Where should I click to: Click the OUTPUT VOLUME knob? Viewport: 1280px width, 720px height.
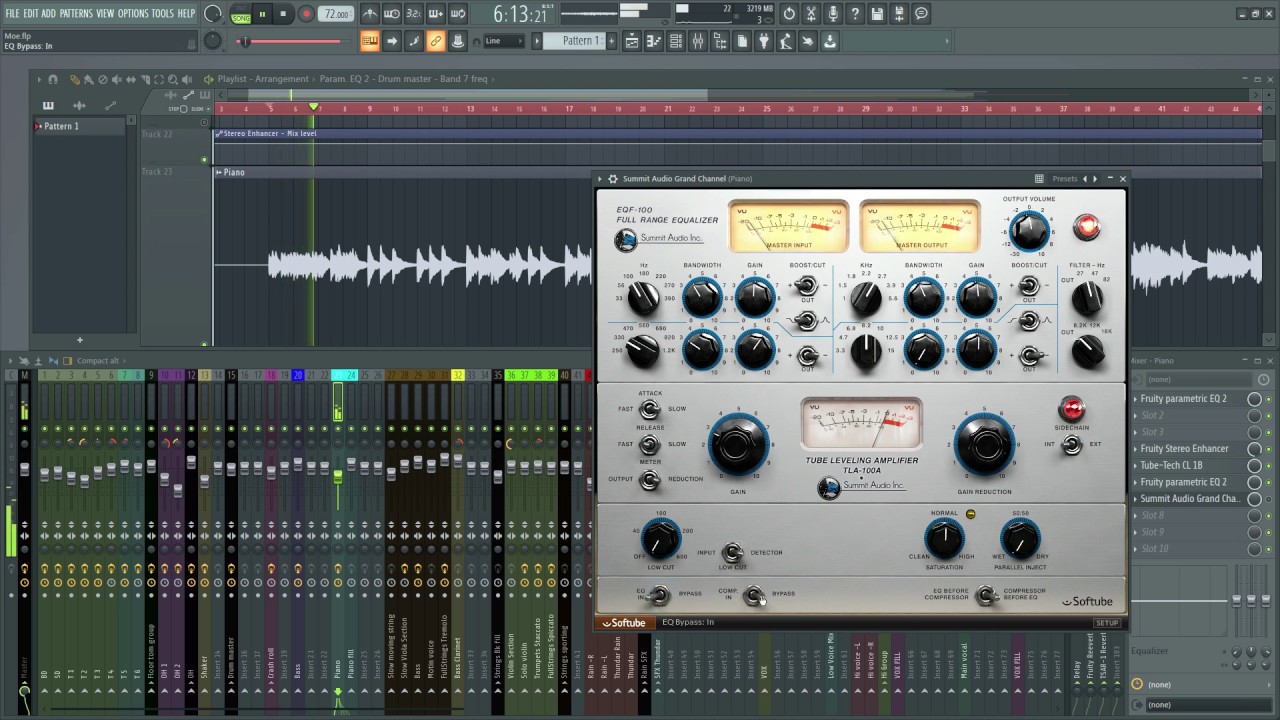point(1029,231)
